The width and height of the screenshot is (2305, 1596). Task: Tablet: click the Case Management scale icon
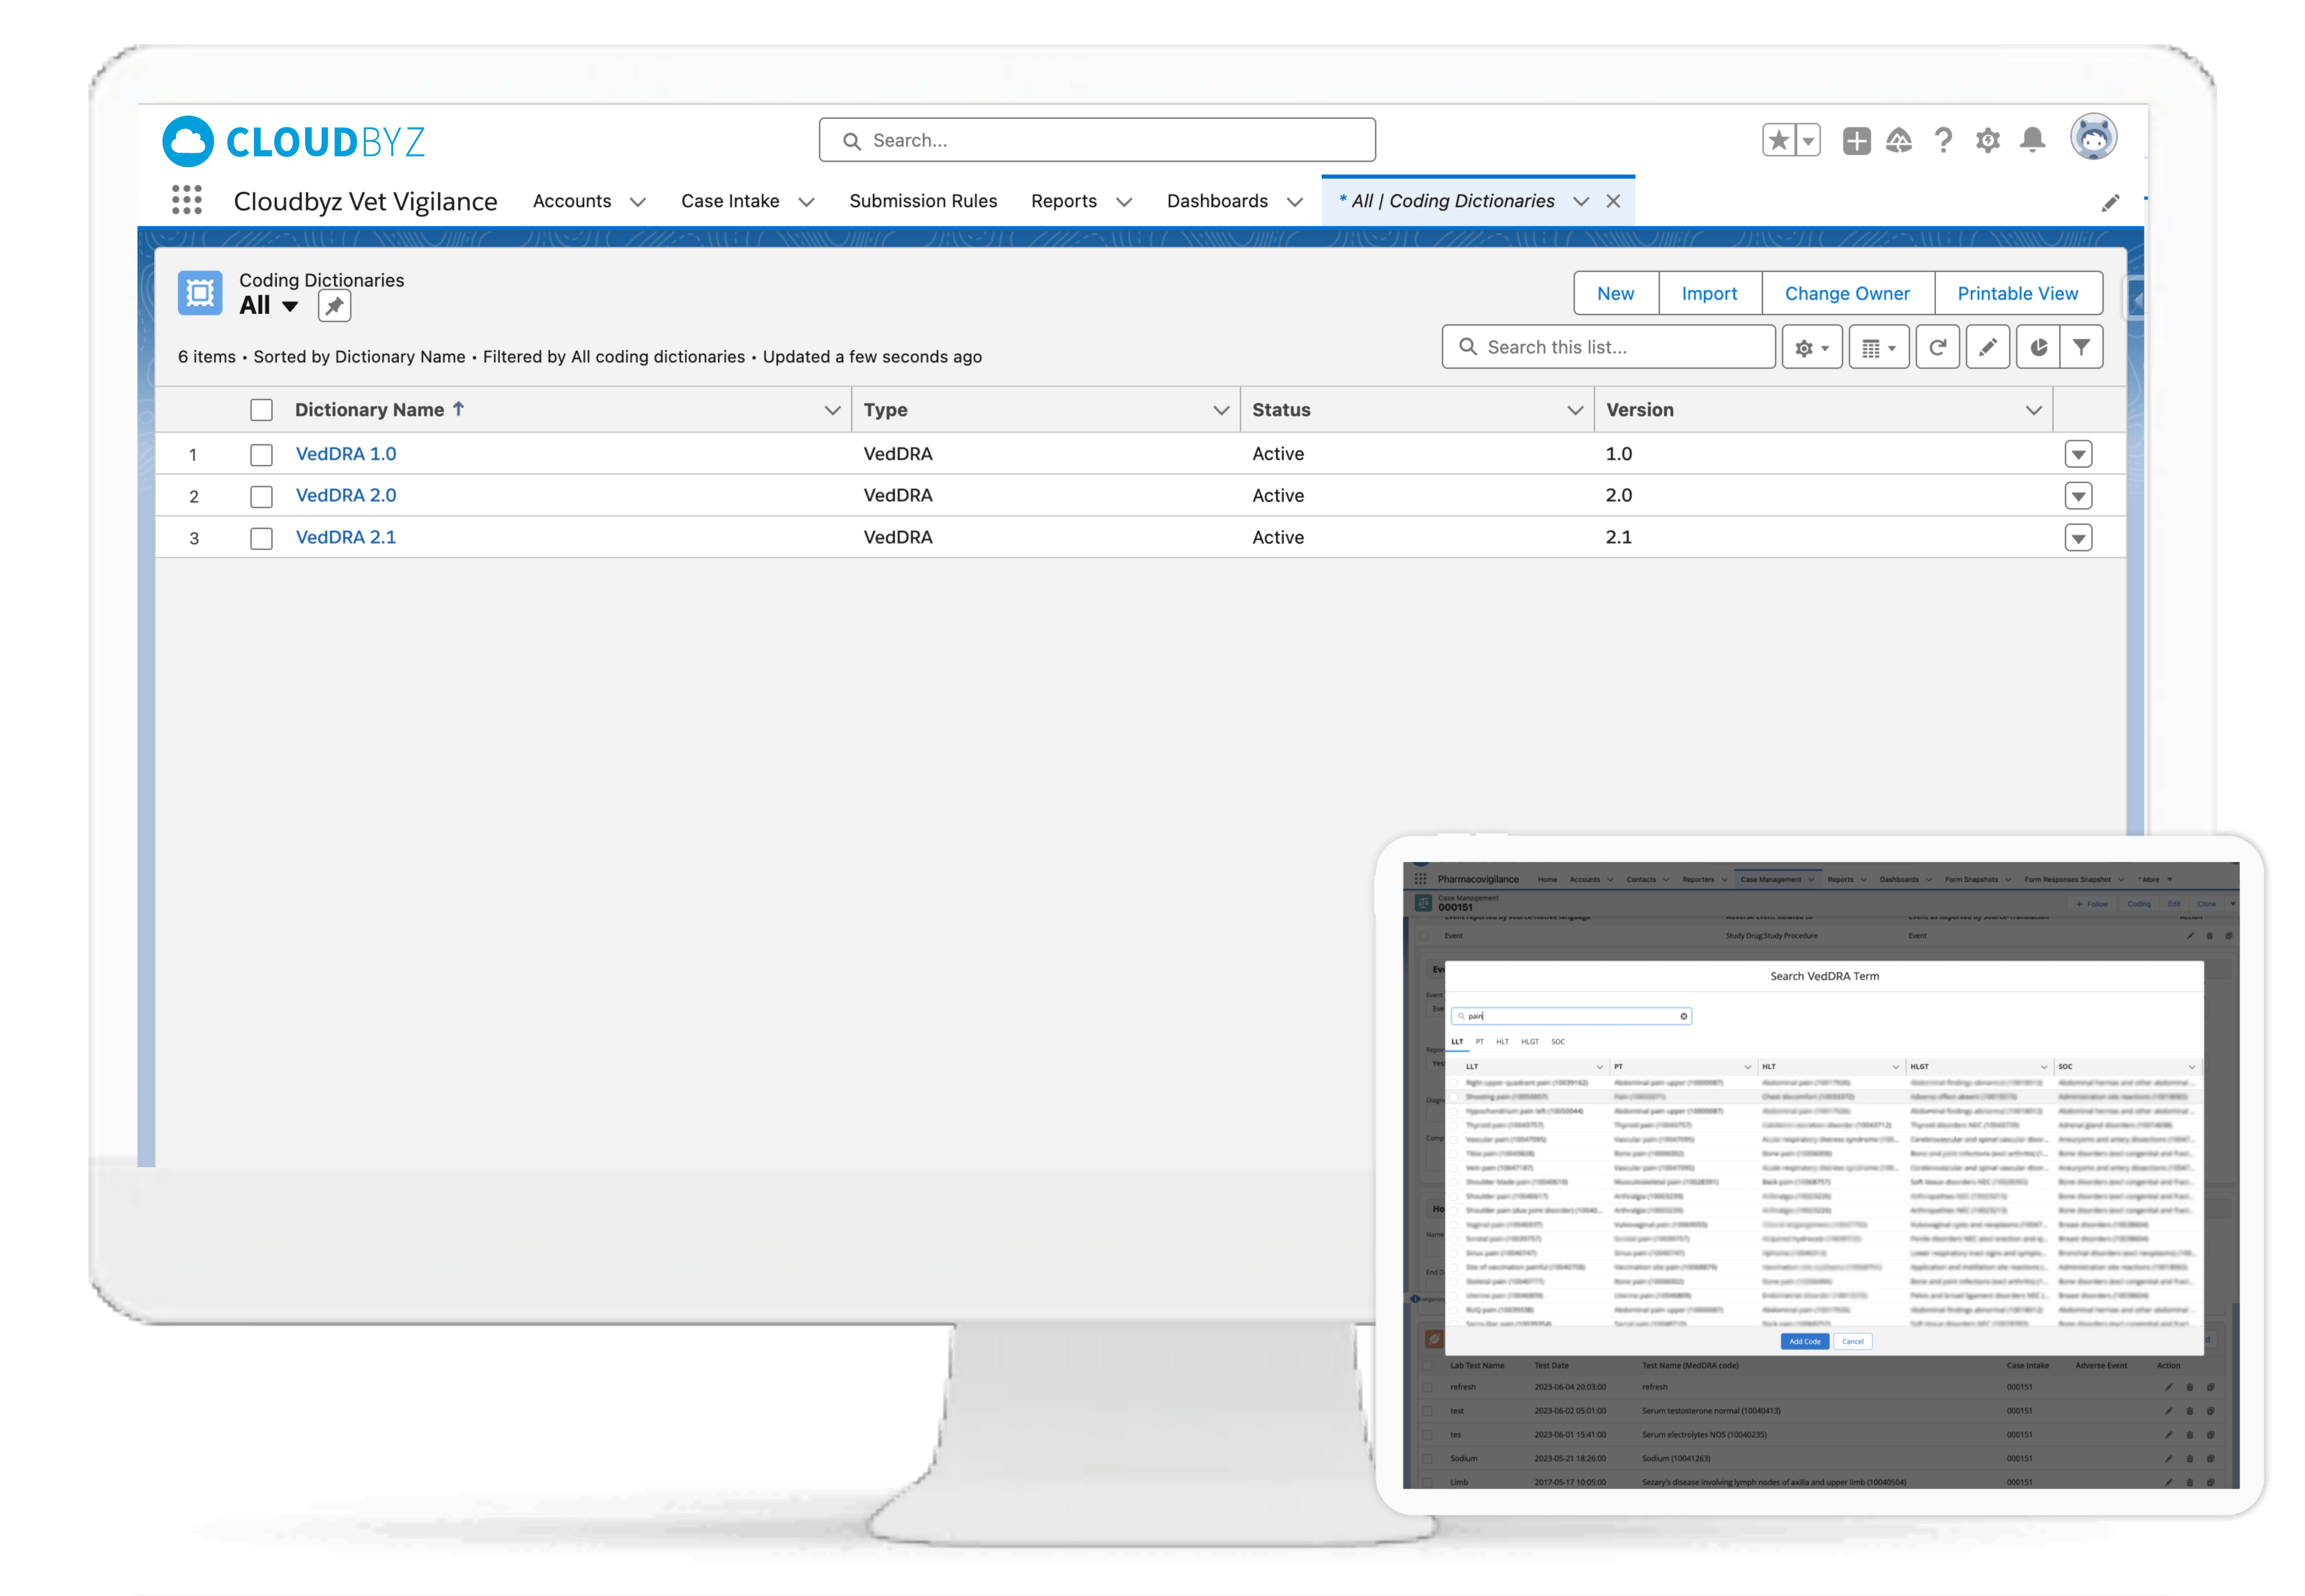1424,903
